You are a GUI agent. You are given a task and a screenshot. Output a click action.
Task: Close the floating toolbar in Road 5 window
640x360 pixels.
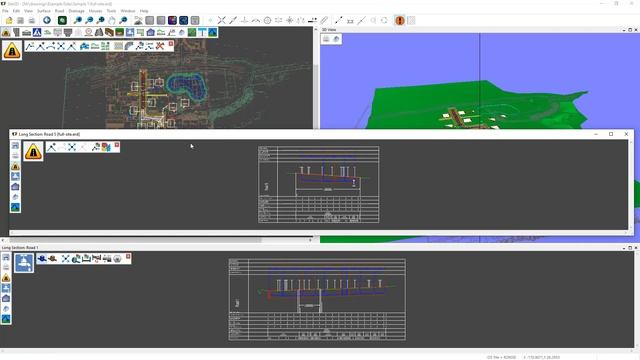point(117,145)
